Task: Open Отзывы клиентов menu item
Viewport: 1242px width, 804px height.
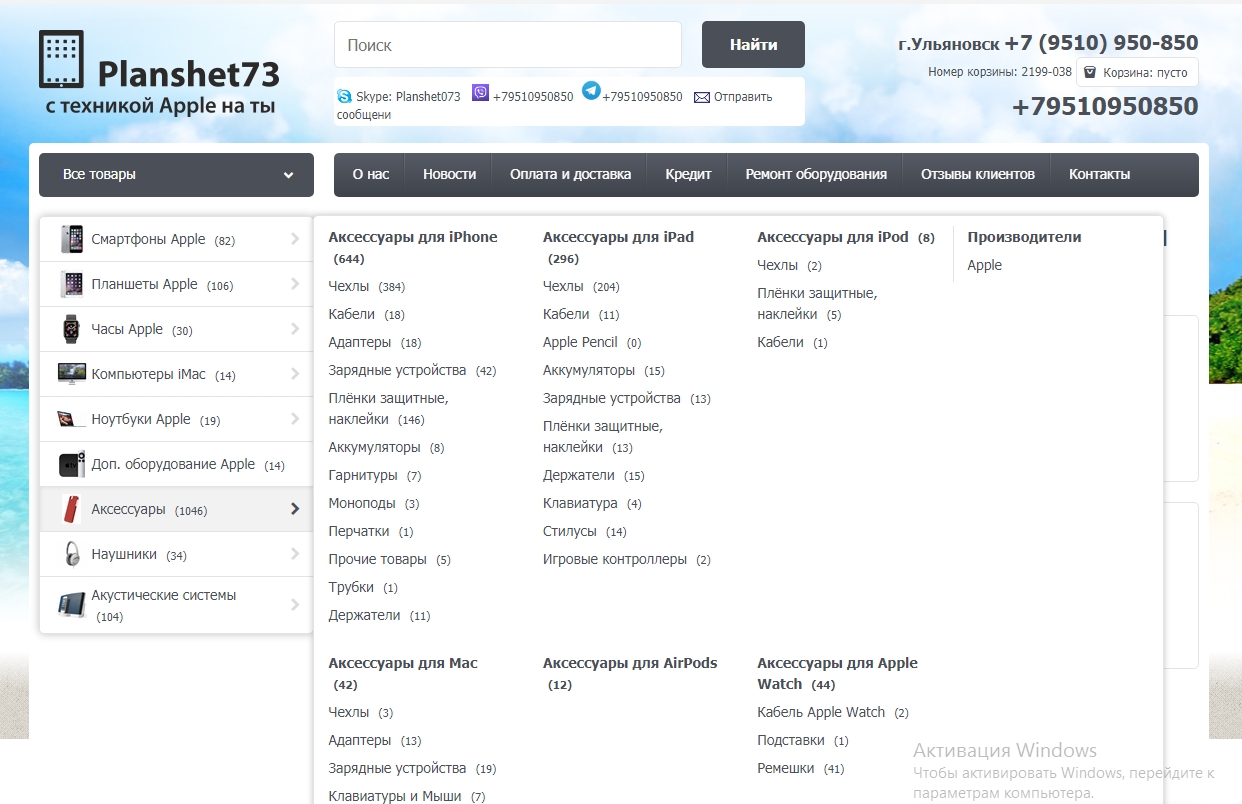Action: click(978, 175)
